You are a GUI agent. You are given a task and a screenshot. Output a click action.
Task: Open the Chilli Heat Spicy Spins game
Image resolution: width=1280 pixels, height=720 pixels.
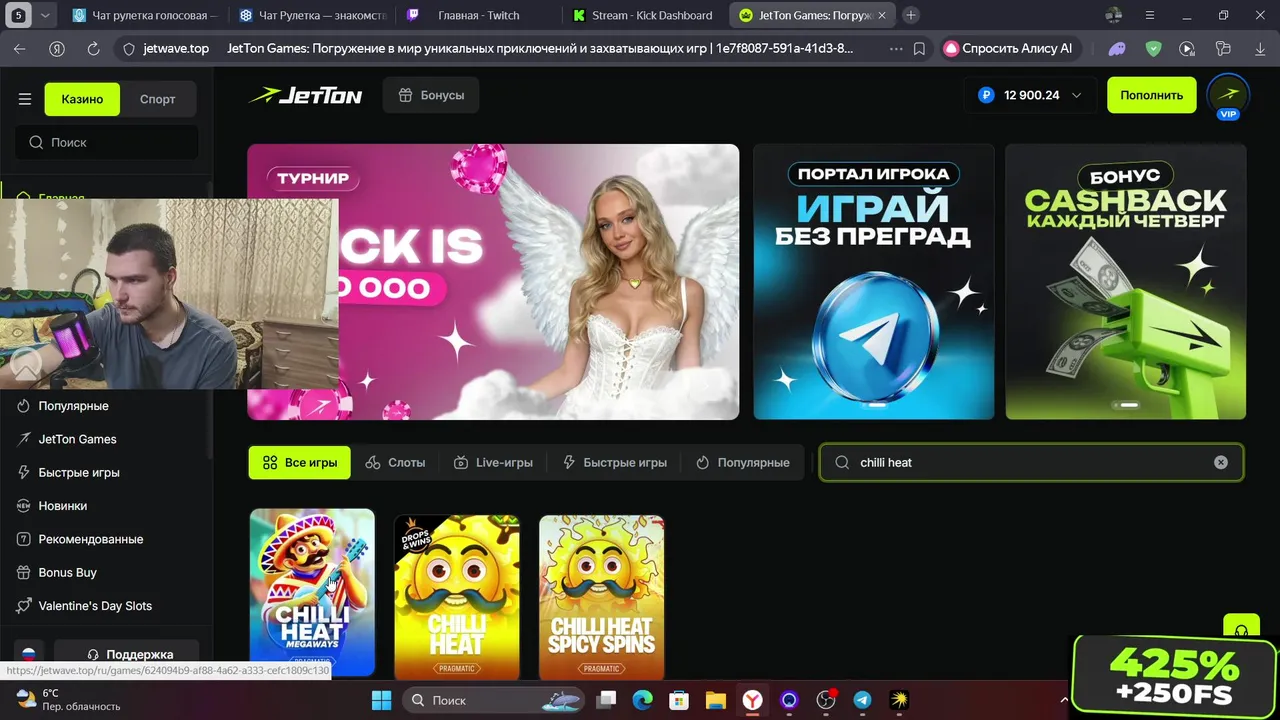(x=601, y=597)
